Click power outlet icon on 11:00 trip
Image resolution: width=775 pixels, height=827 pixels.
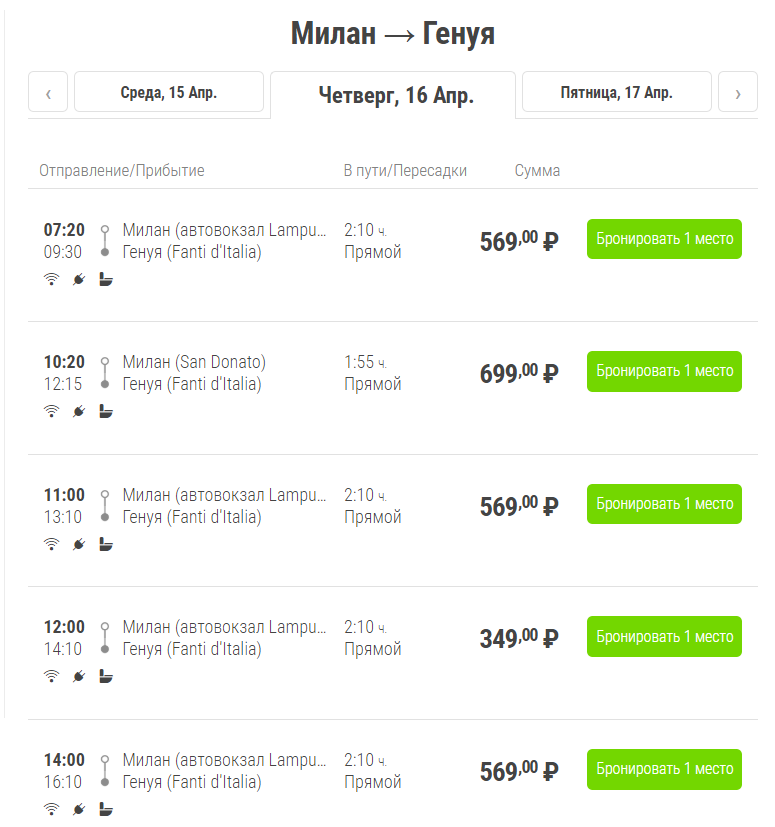click(79, 544)
